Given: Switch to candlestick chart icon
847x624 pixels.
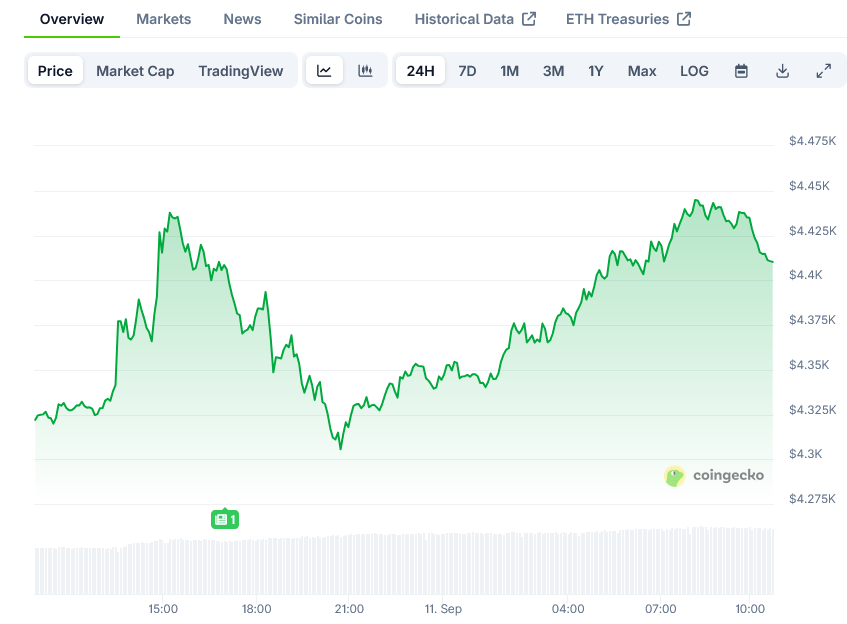Looking at the screenshot, I should point(365,71).
